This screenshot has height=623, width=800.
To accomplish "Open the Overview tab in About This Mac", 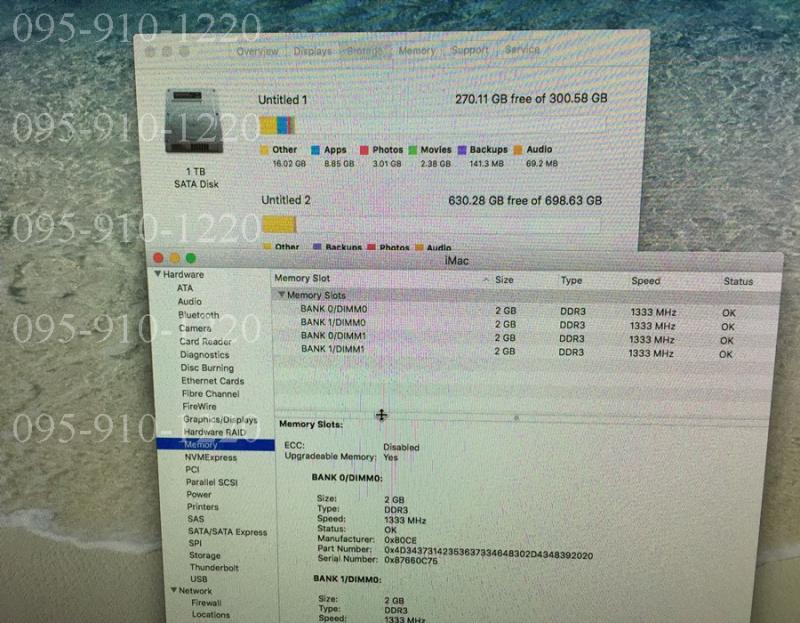I will click(258, 51).
